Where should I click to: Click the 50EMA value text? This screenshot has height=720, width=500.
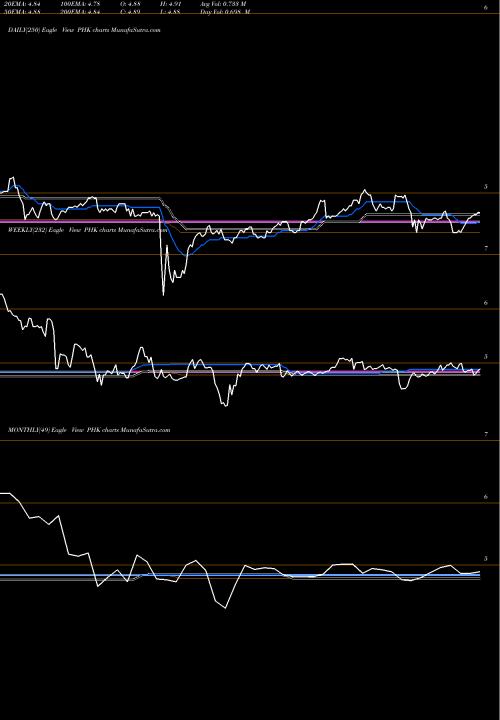click(22, 12)
